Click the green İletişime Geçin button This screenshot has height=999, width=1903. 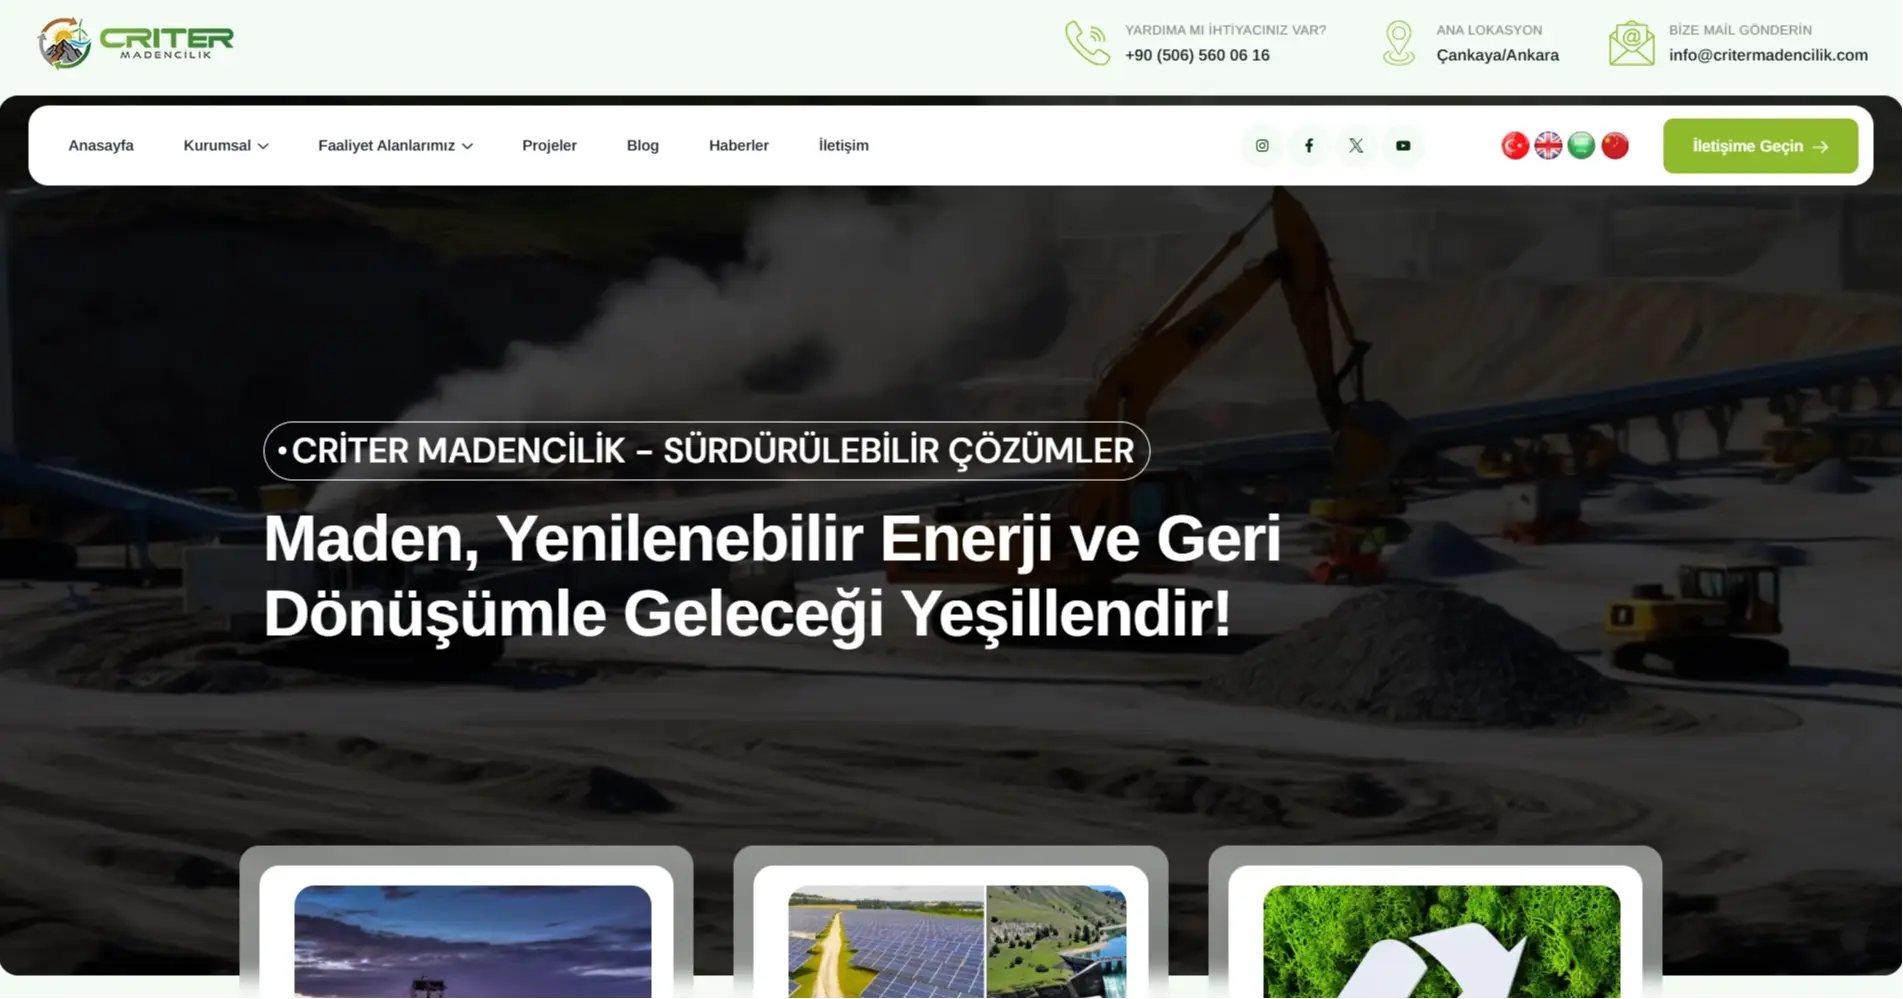coord(1760,146)
